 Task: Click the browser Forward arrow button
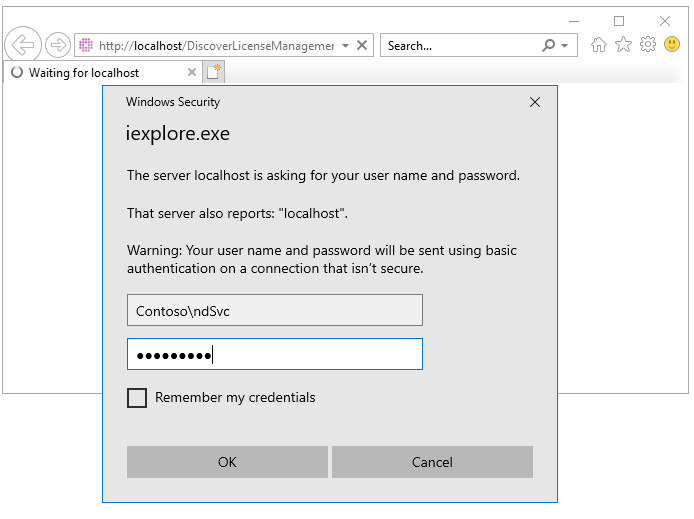[58, 45]
